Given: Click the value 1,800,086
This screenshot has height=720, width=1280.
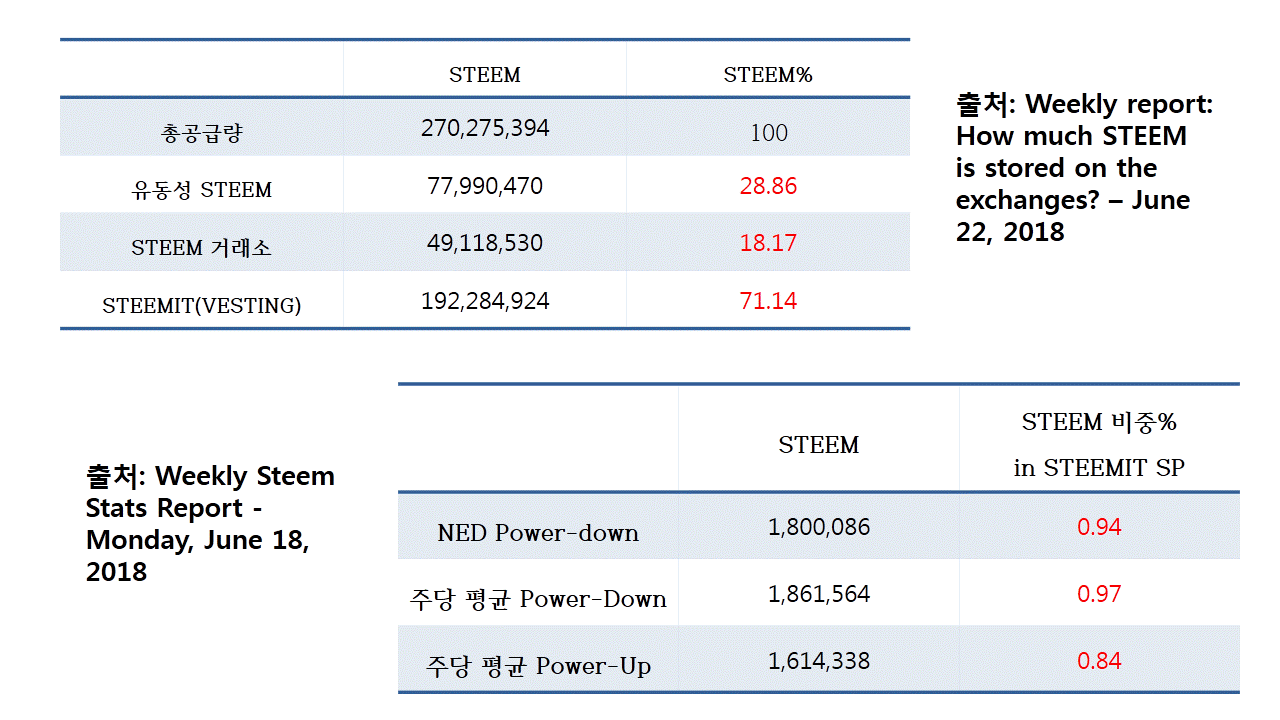Looking at the screenshot, I should click(819, 527).
